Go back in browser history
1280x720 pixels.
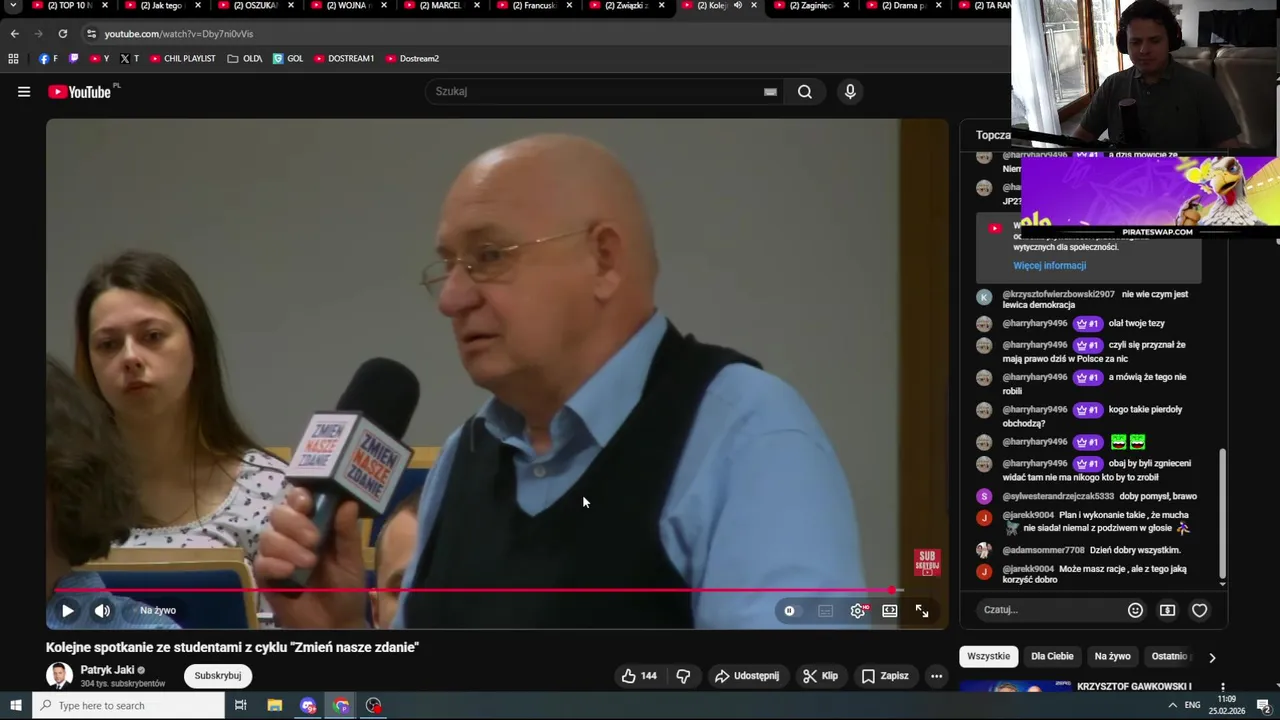(14, 33)
